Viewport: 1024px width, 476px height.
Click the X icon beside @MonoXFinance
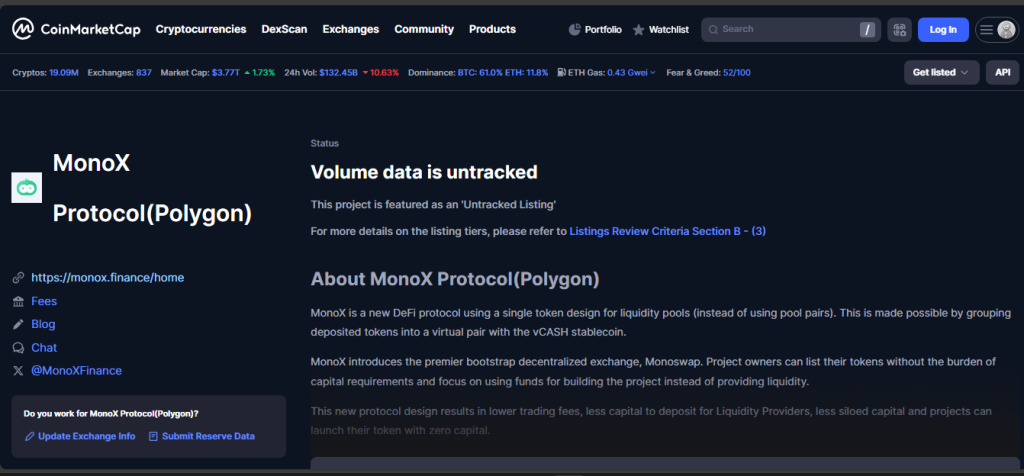tap(18, 371)
